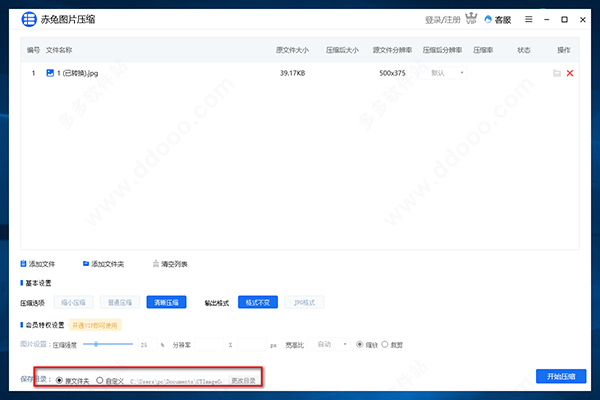Close the 赤兔图片压缩 window
Screen dimensions: 600x400
[582, 20]
